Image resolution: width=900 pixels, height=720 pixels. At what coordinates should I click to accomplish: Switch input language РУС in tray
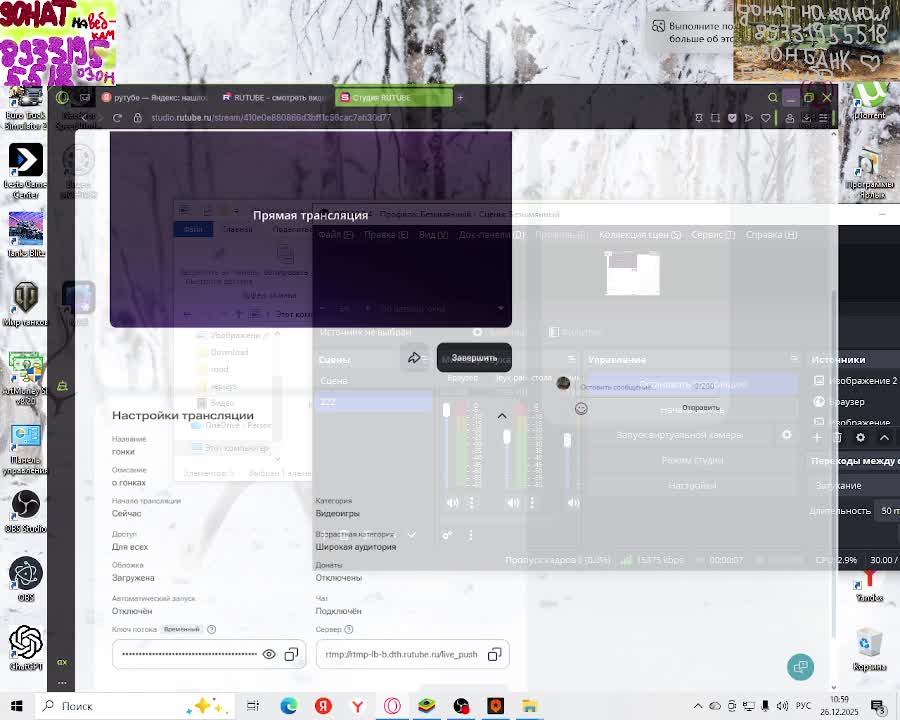[x=804, y=706]
